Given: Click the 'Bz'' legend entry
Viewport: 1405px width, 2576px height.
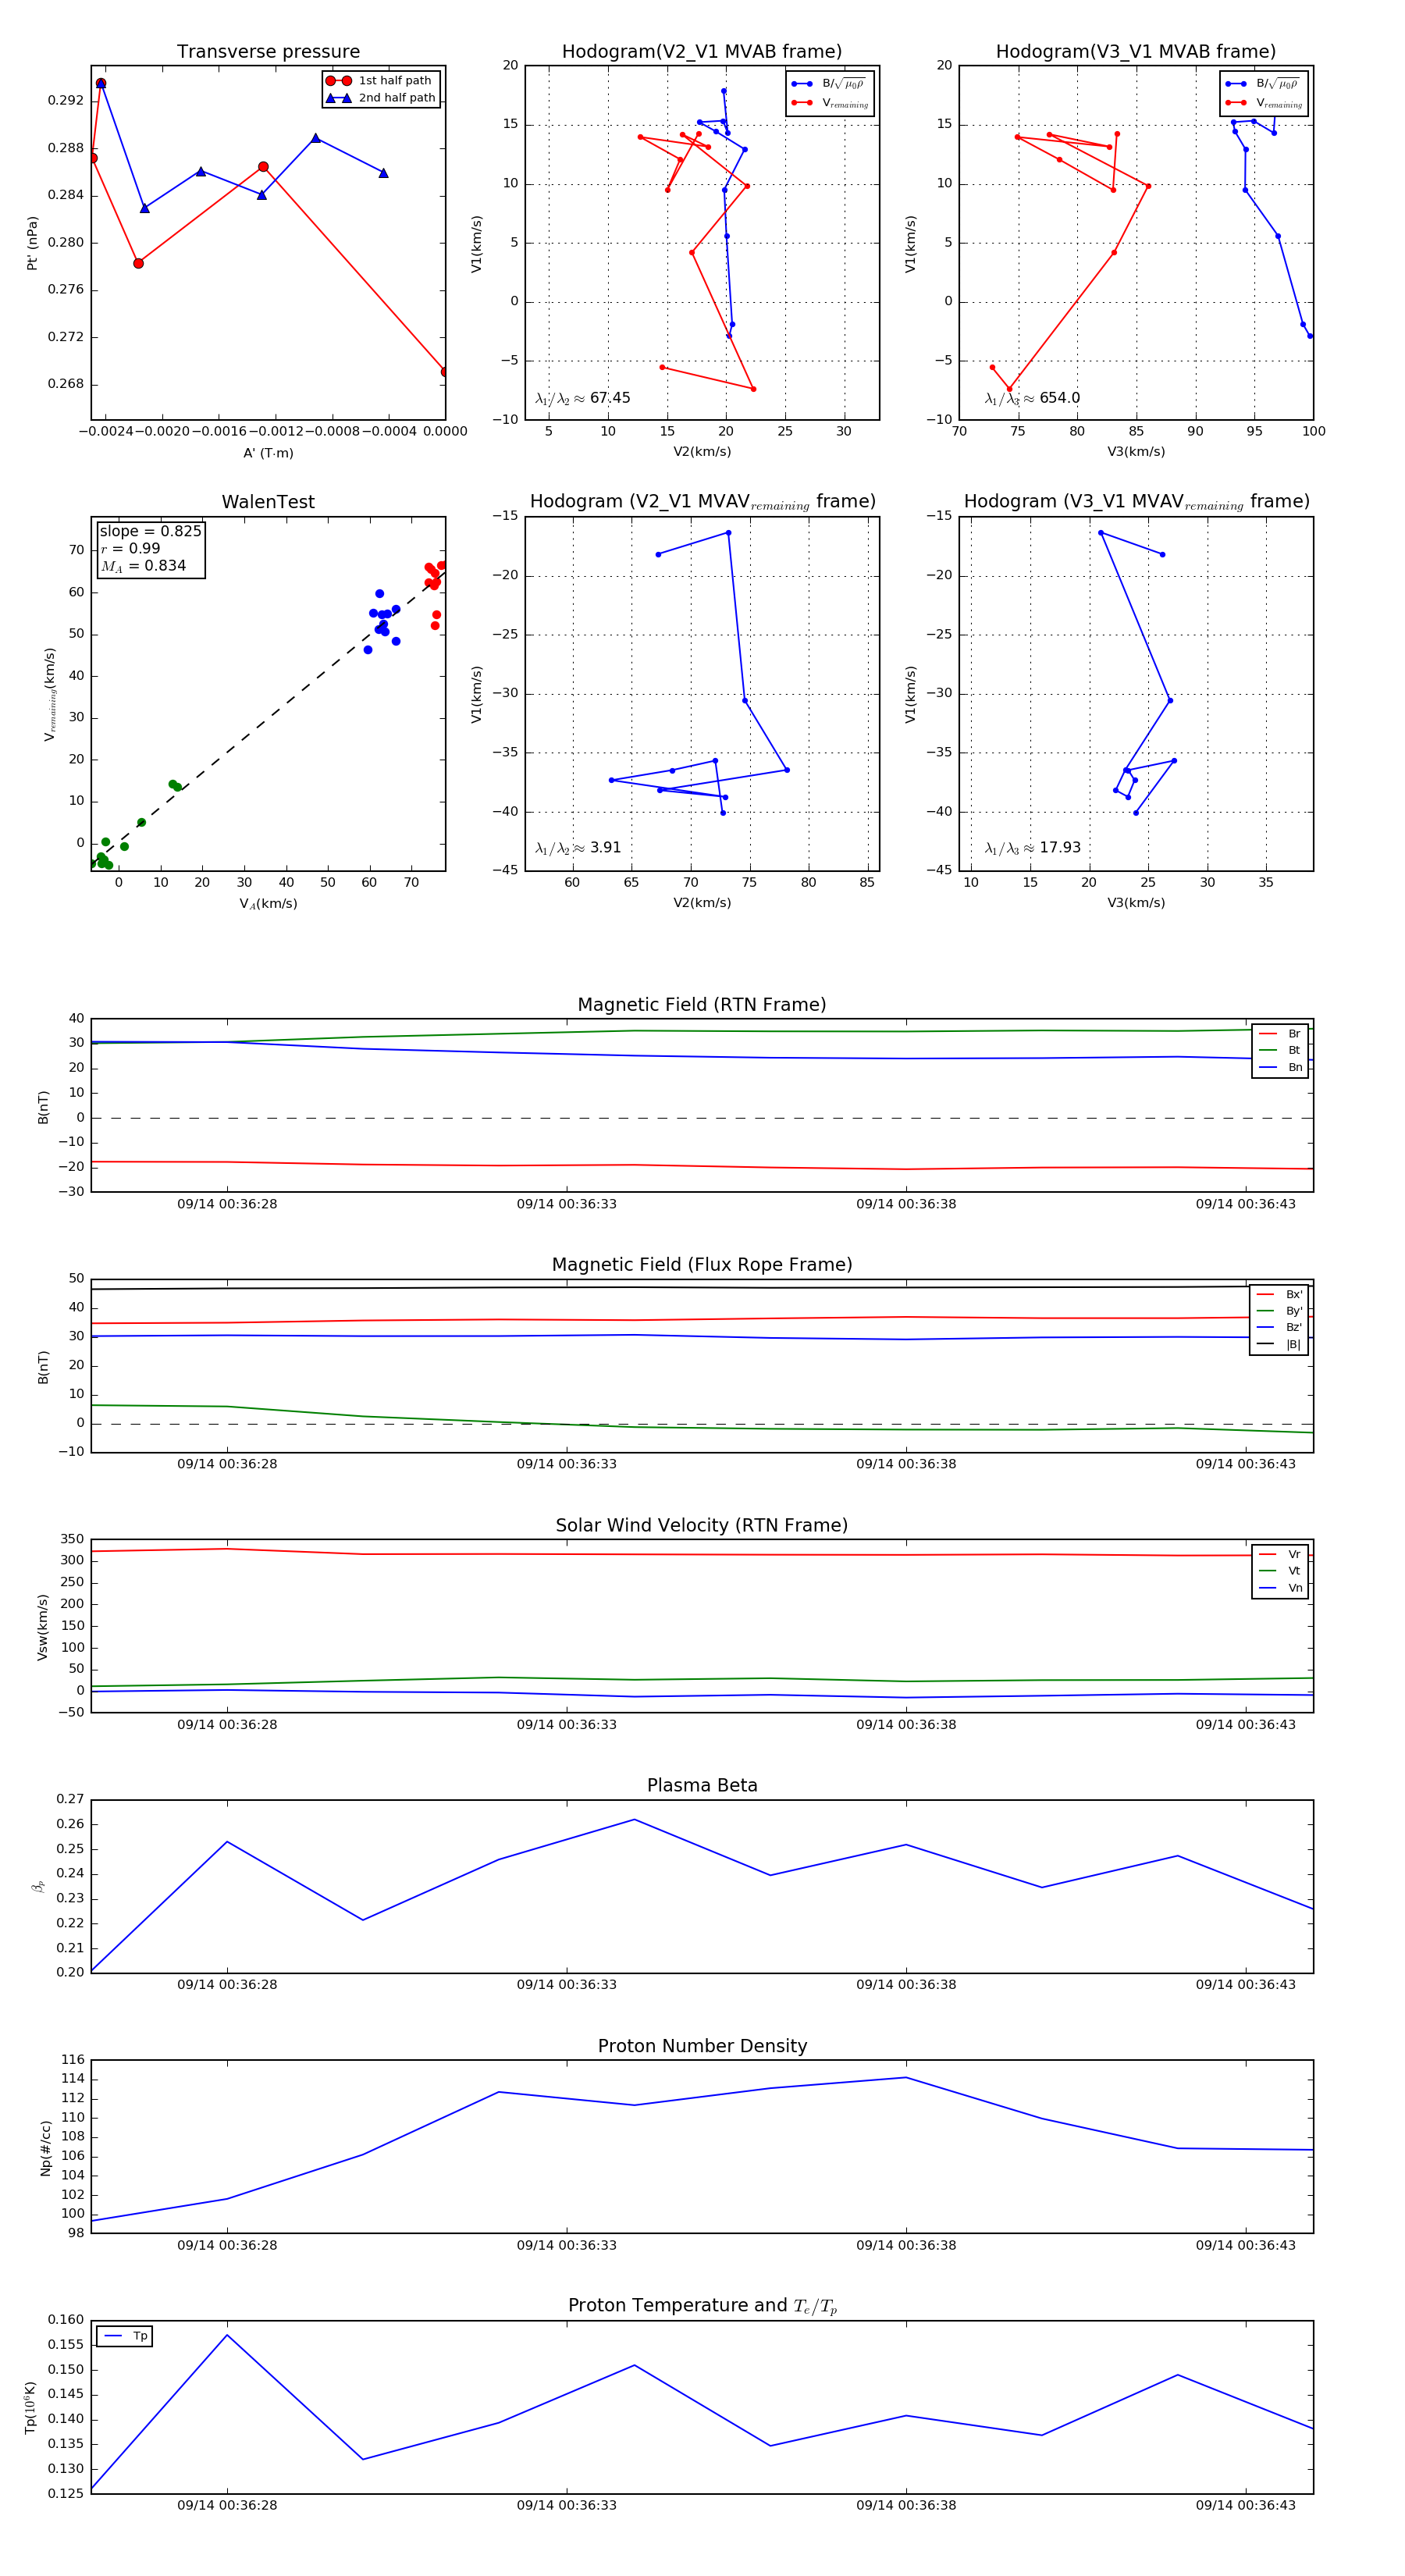Looking at the screenshot, I should (1280, 1327).
